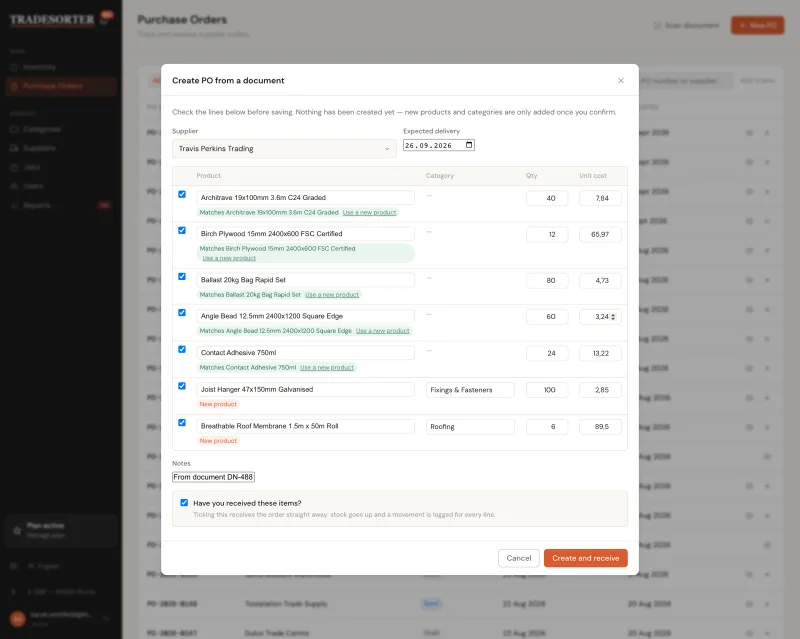Click the quantity 6 field for Roof Membrane
The width and height of the screenshot is (800, 639).
pyautogui.click(x=547, y=427)
